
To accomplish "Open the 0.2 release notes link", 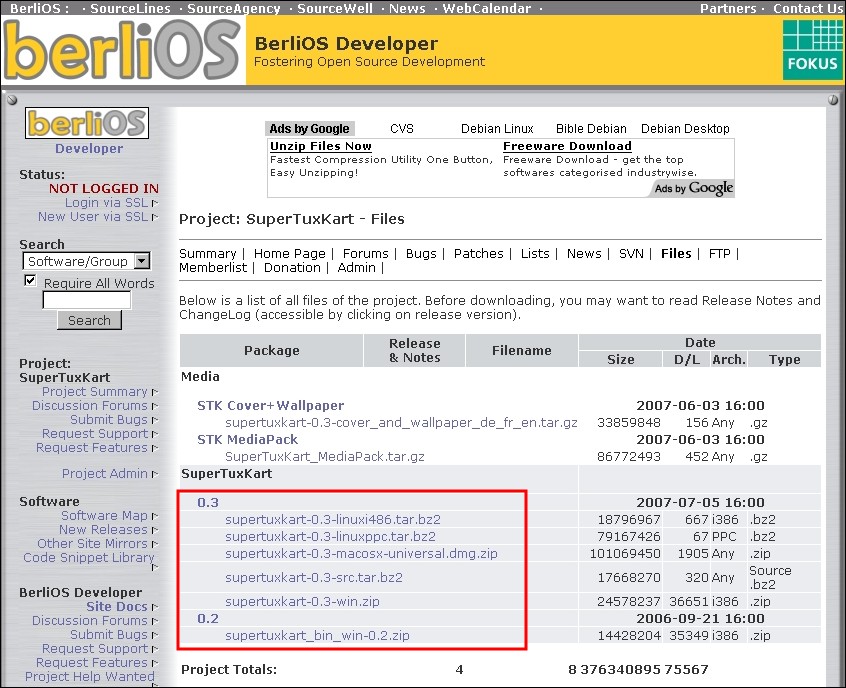I will (208, 619).
